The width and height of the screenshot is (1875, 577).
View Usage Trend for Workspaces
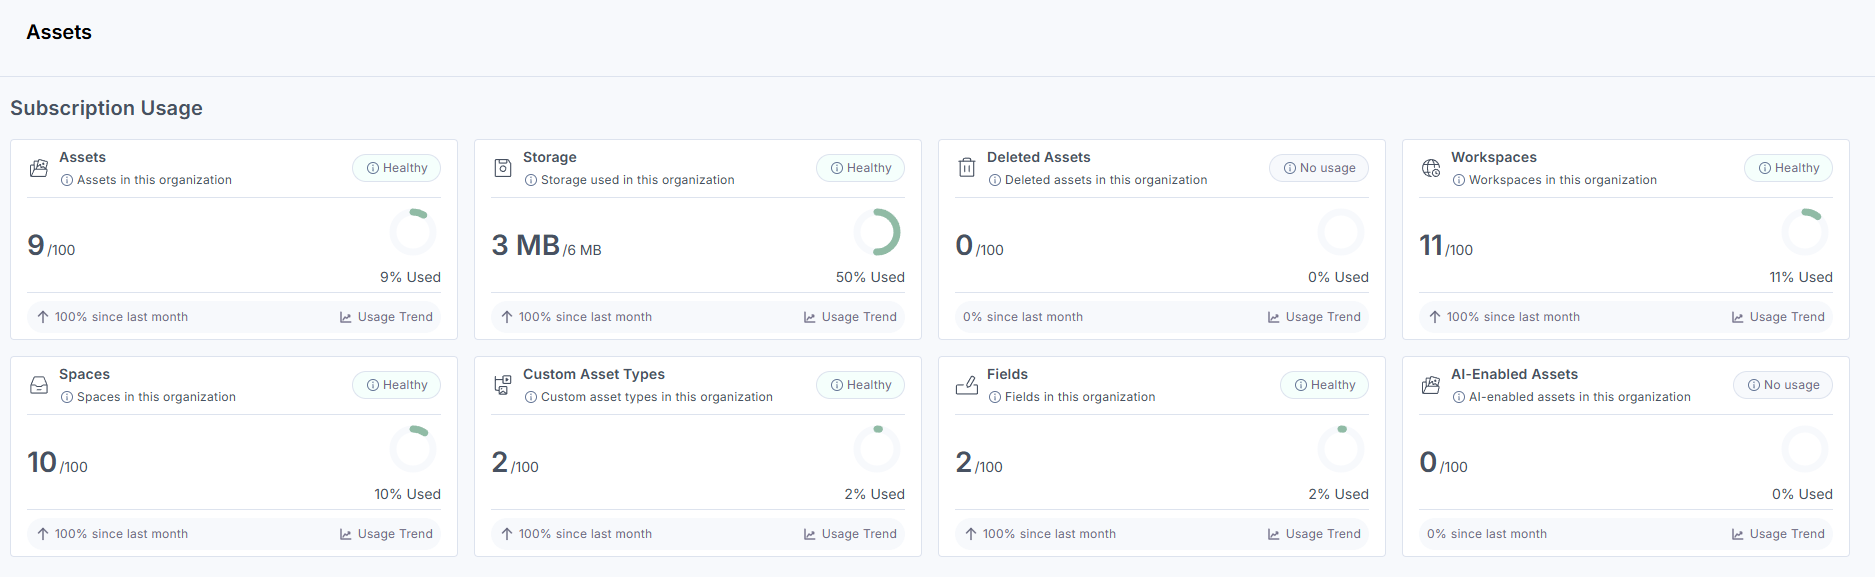point(1778,317)
